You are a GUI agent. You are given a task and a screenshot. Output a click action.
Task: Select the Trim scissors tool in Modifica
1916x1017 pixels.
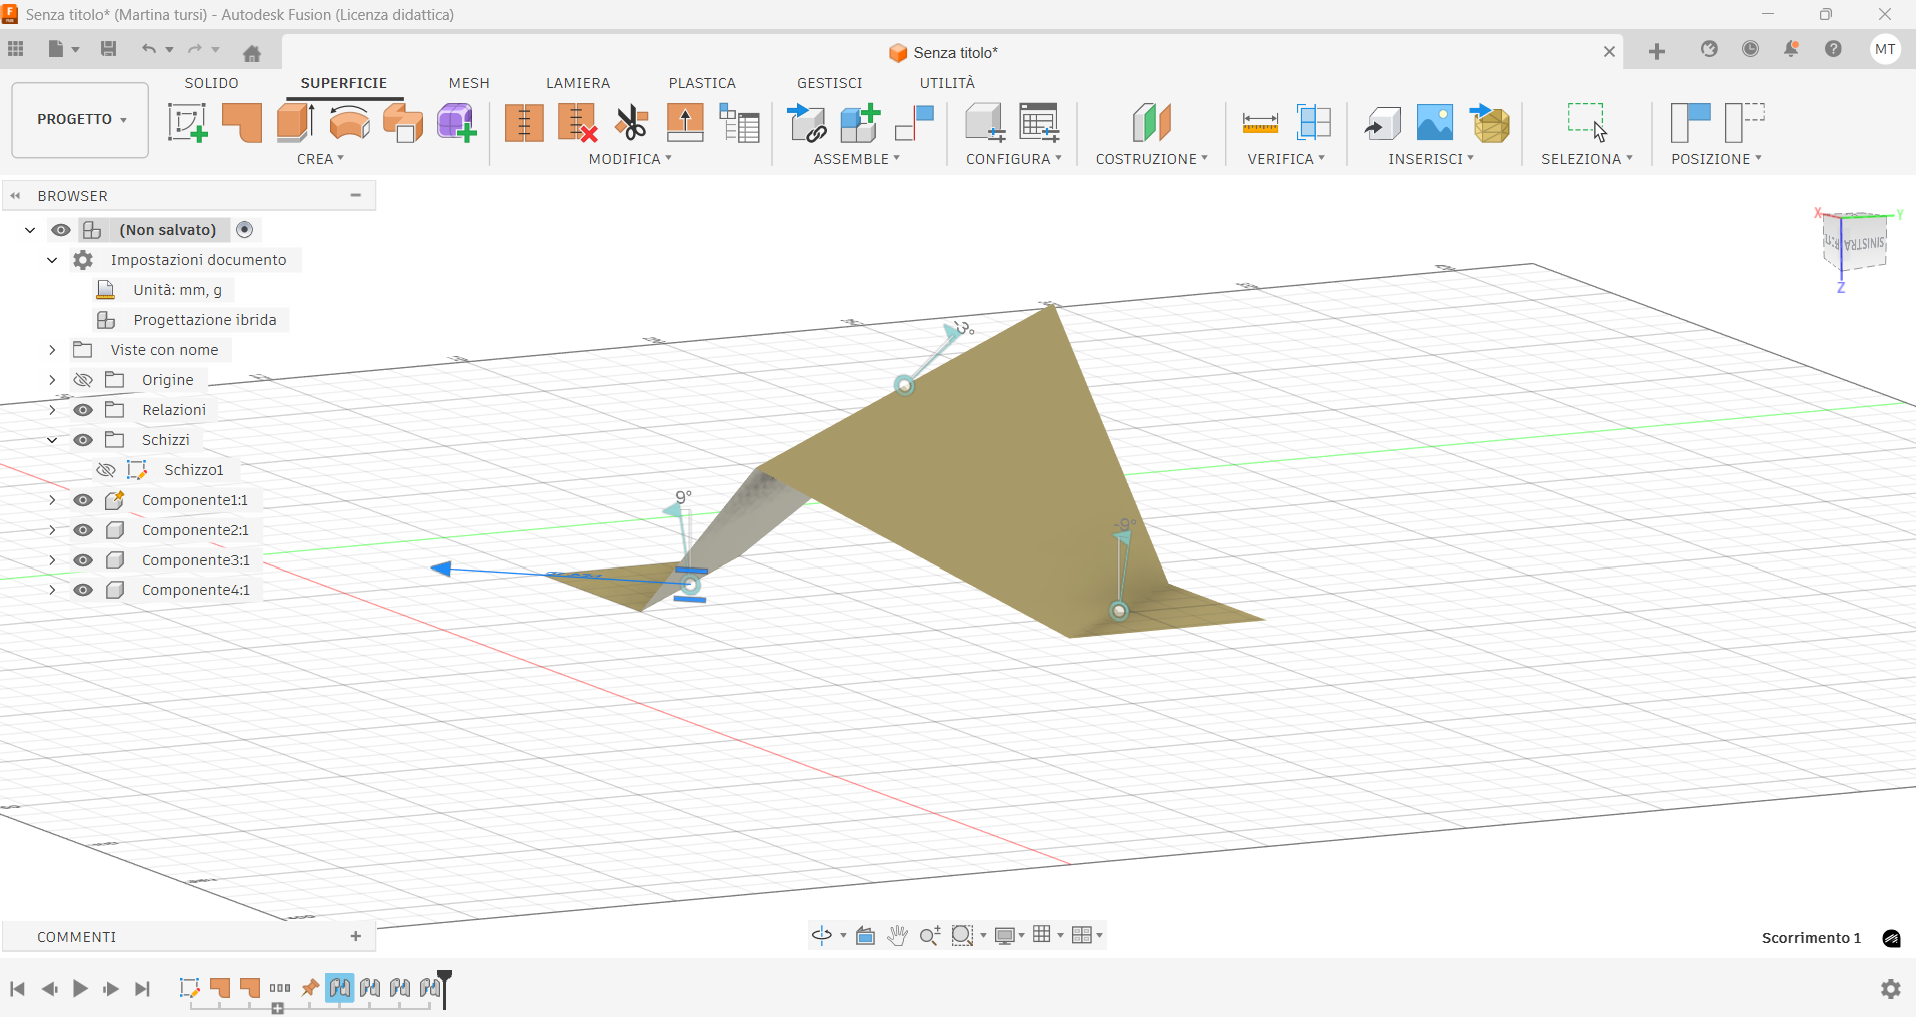pos(631,123)
